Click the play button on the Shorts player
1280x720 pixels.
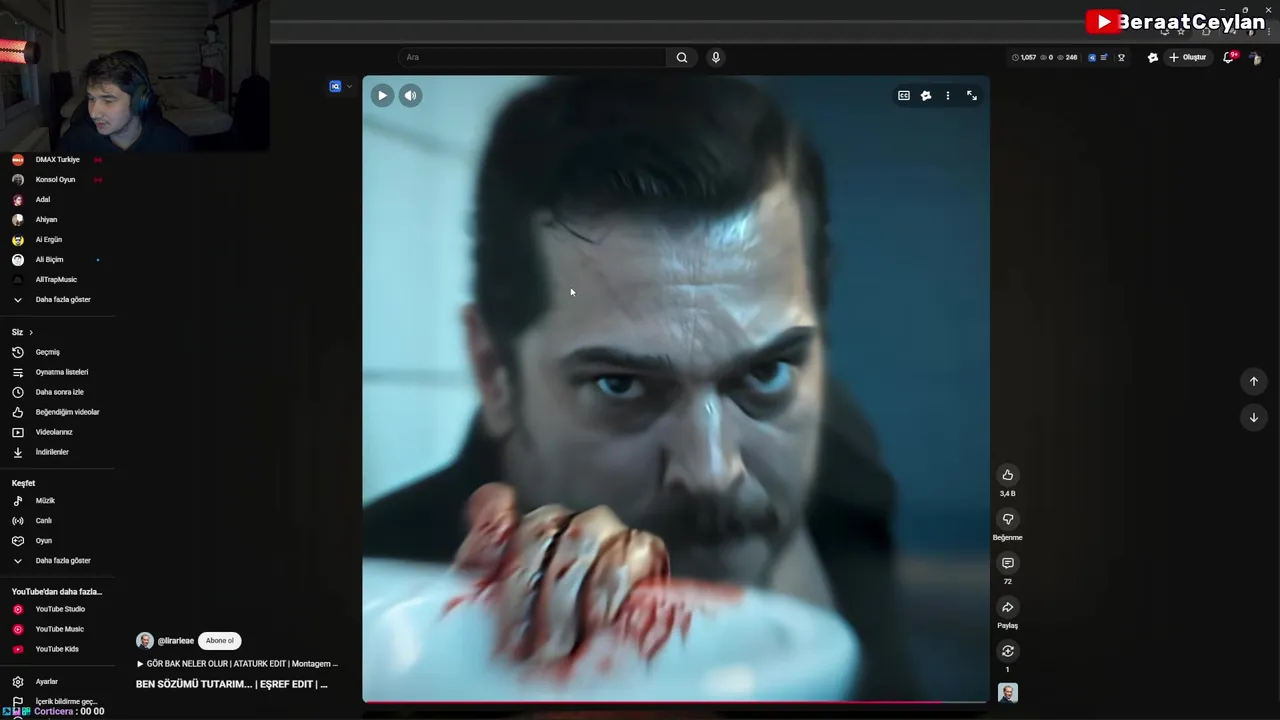pyautogui.click(x=382, y=96)
